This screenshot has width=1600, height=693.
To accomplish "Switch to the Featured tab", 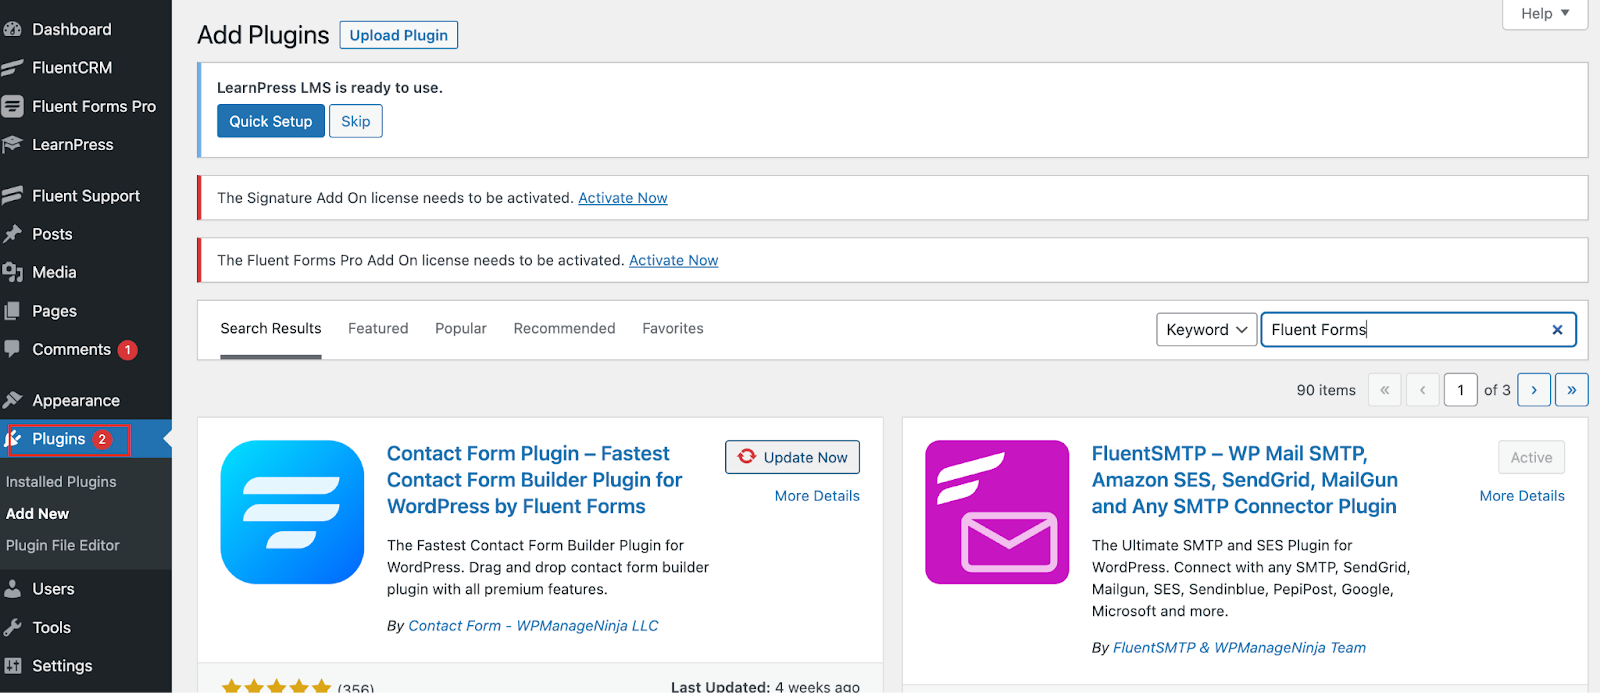I will tap(378, 329).
